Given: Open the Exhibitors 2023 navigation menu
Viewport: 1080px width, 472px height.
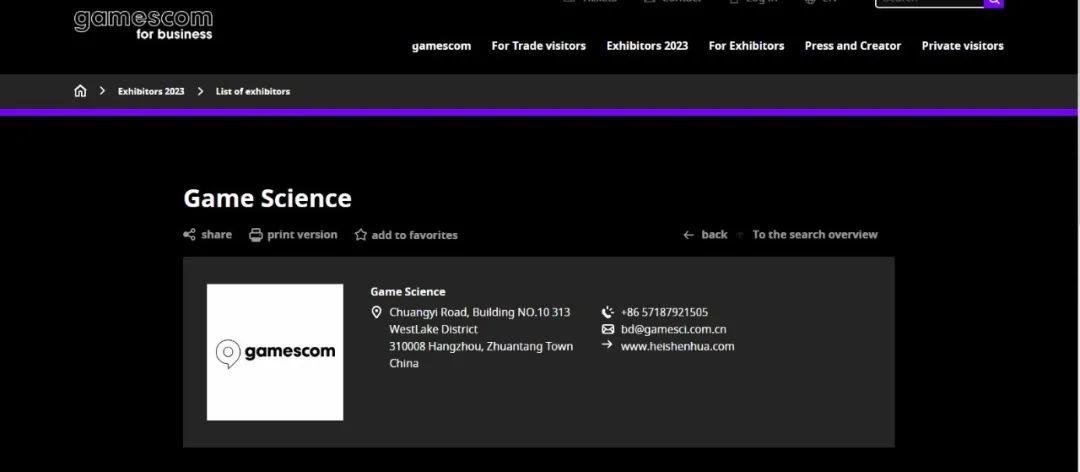Looking at the screenshot, I should coord(647,46).
